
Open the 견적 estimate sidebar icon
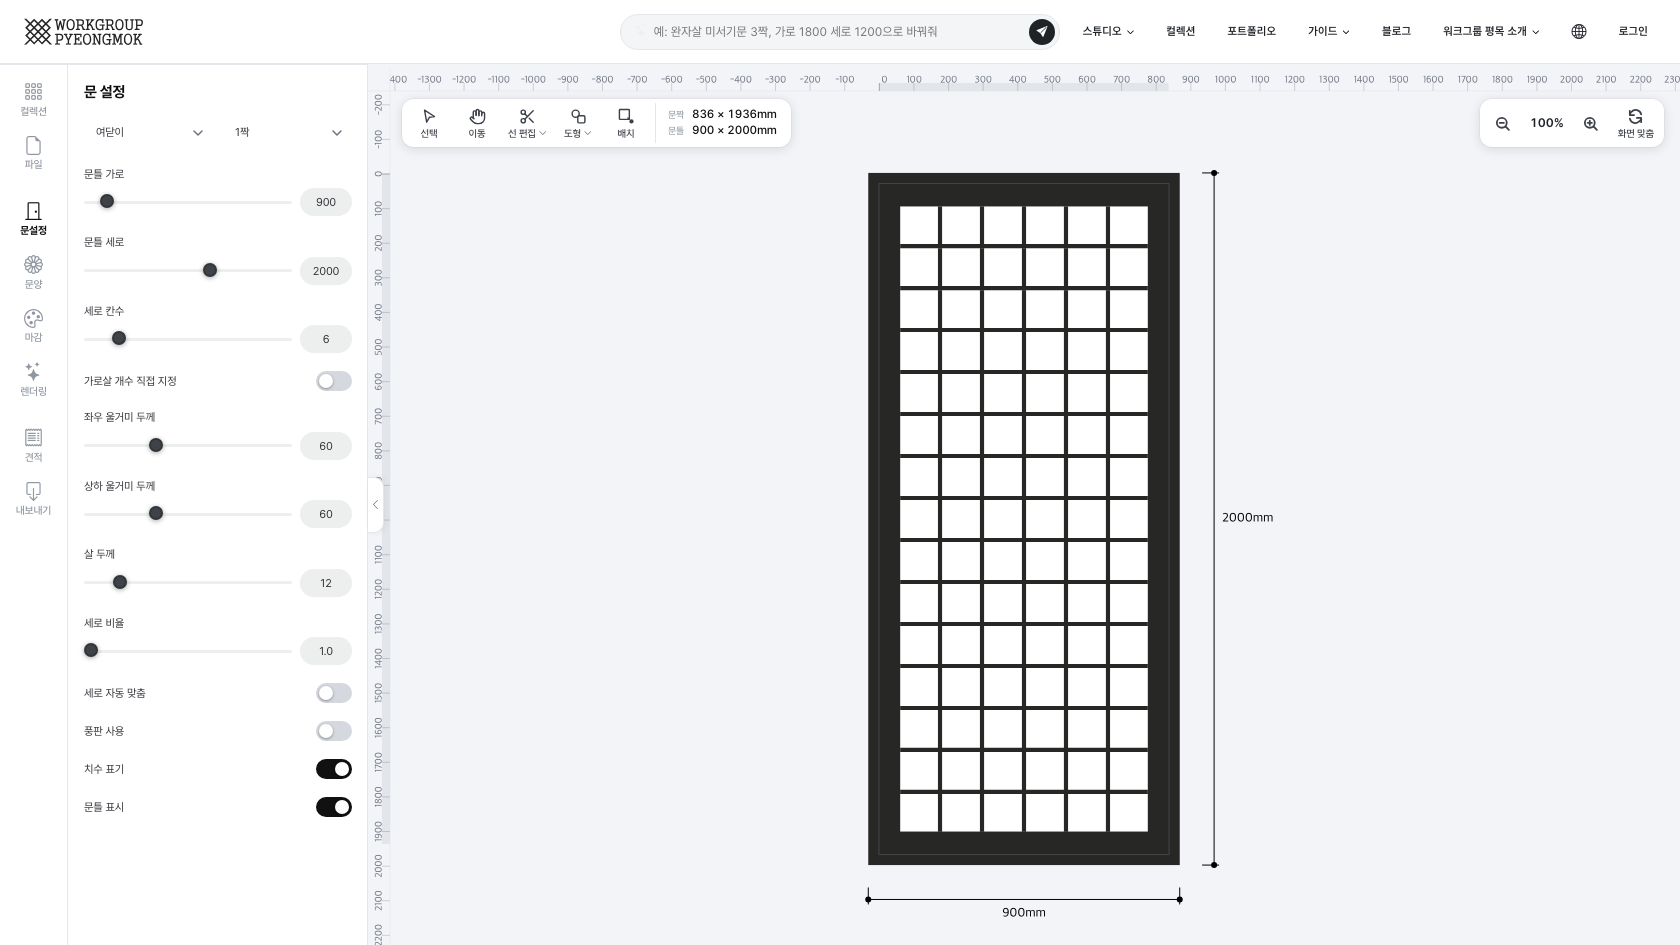(x=33, y=445)
